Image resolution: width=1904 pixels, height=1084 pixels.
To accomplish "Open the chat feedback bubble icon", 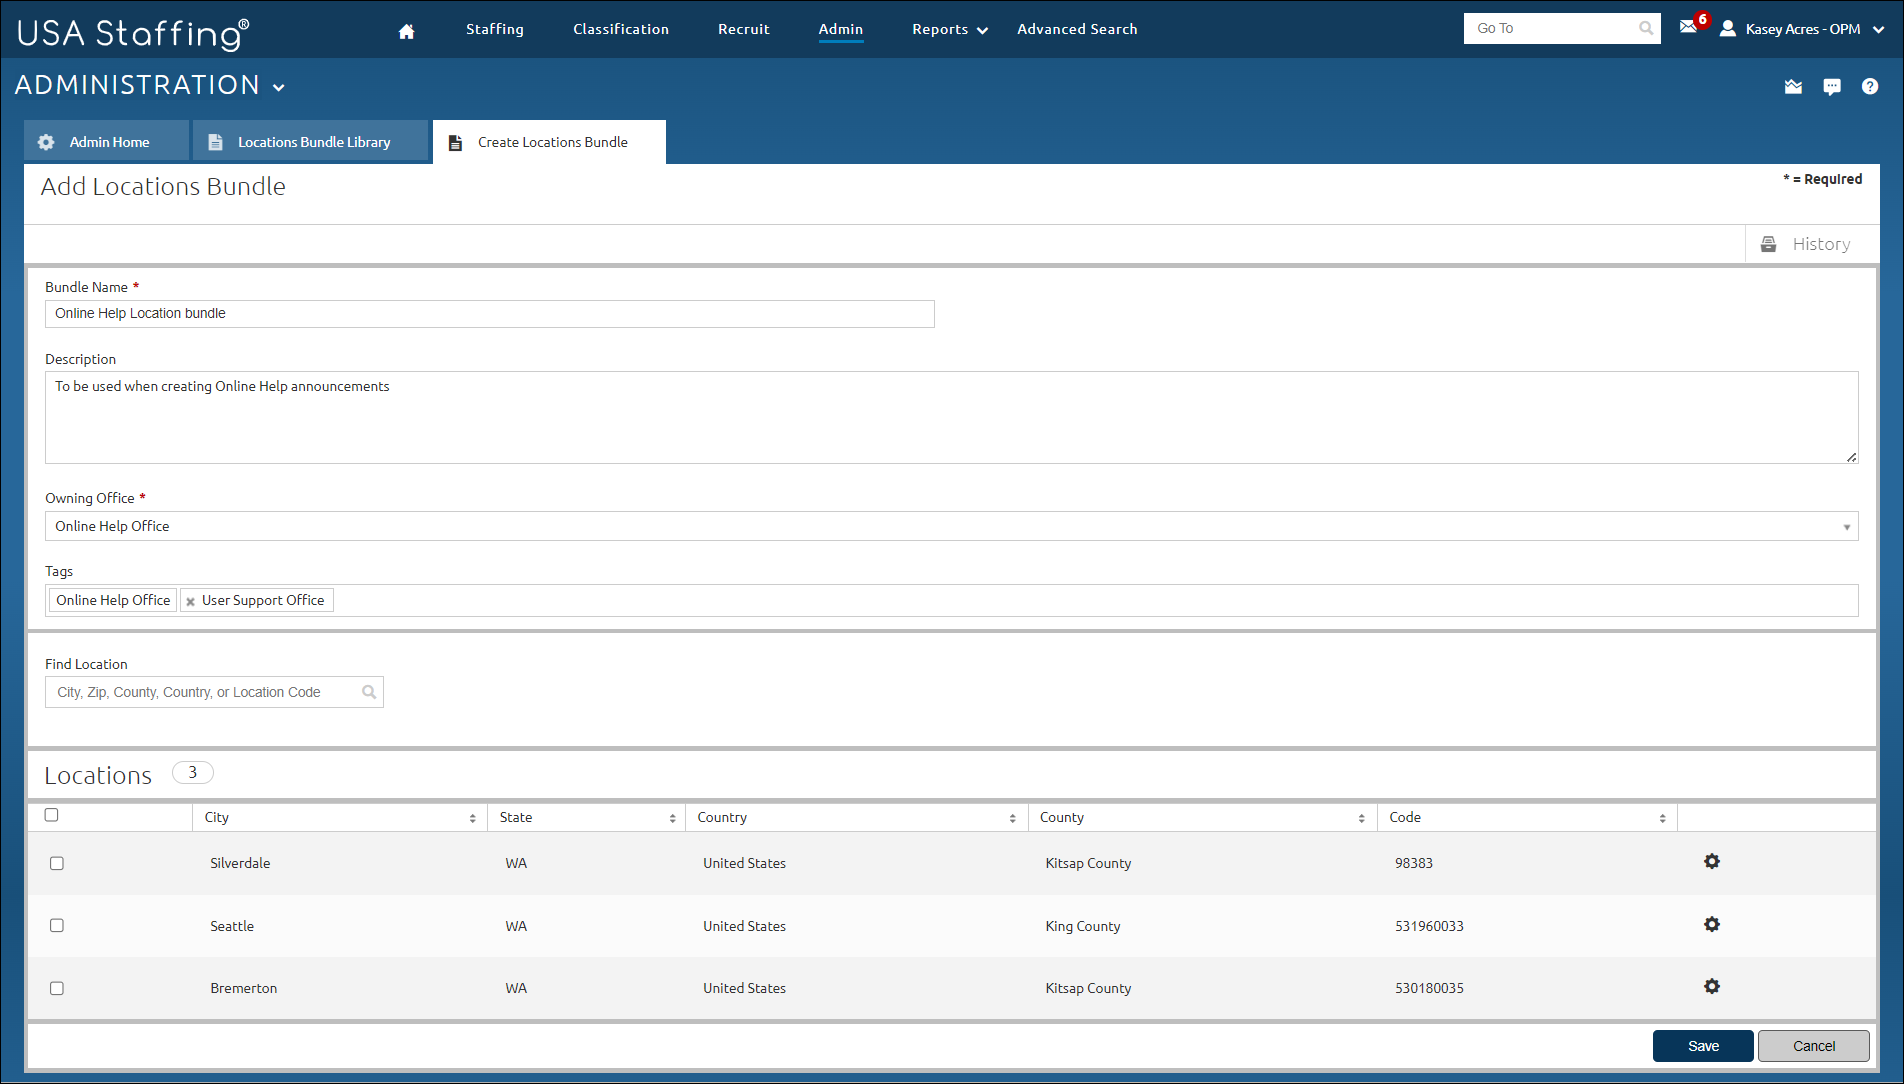I will click(1831, 87).
